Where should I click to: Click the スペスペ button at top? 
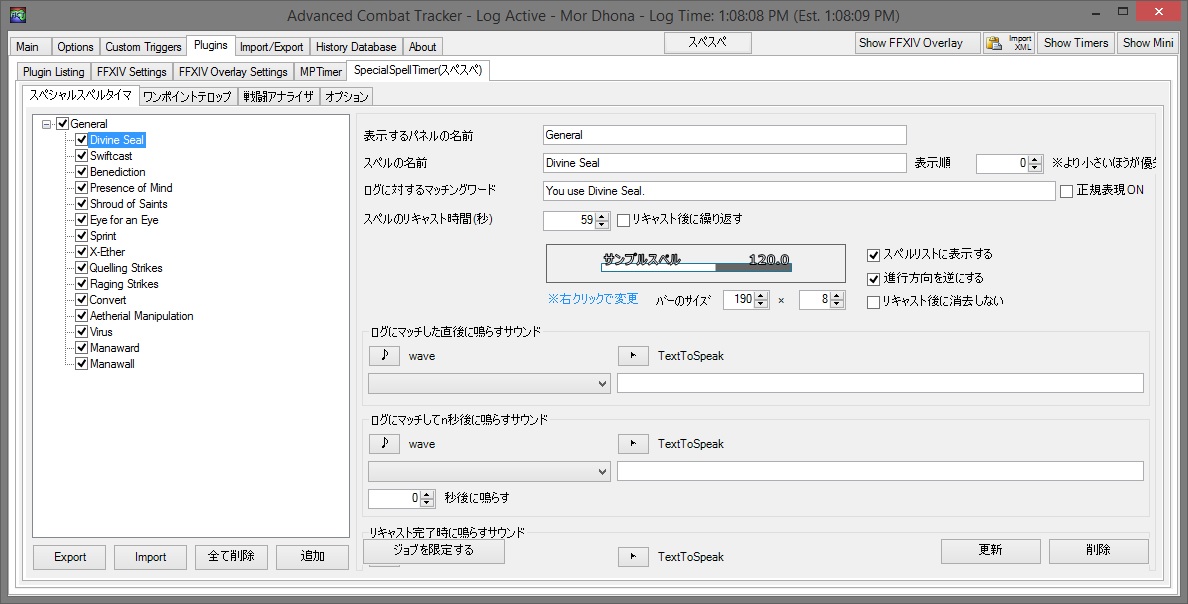[708, 43]
